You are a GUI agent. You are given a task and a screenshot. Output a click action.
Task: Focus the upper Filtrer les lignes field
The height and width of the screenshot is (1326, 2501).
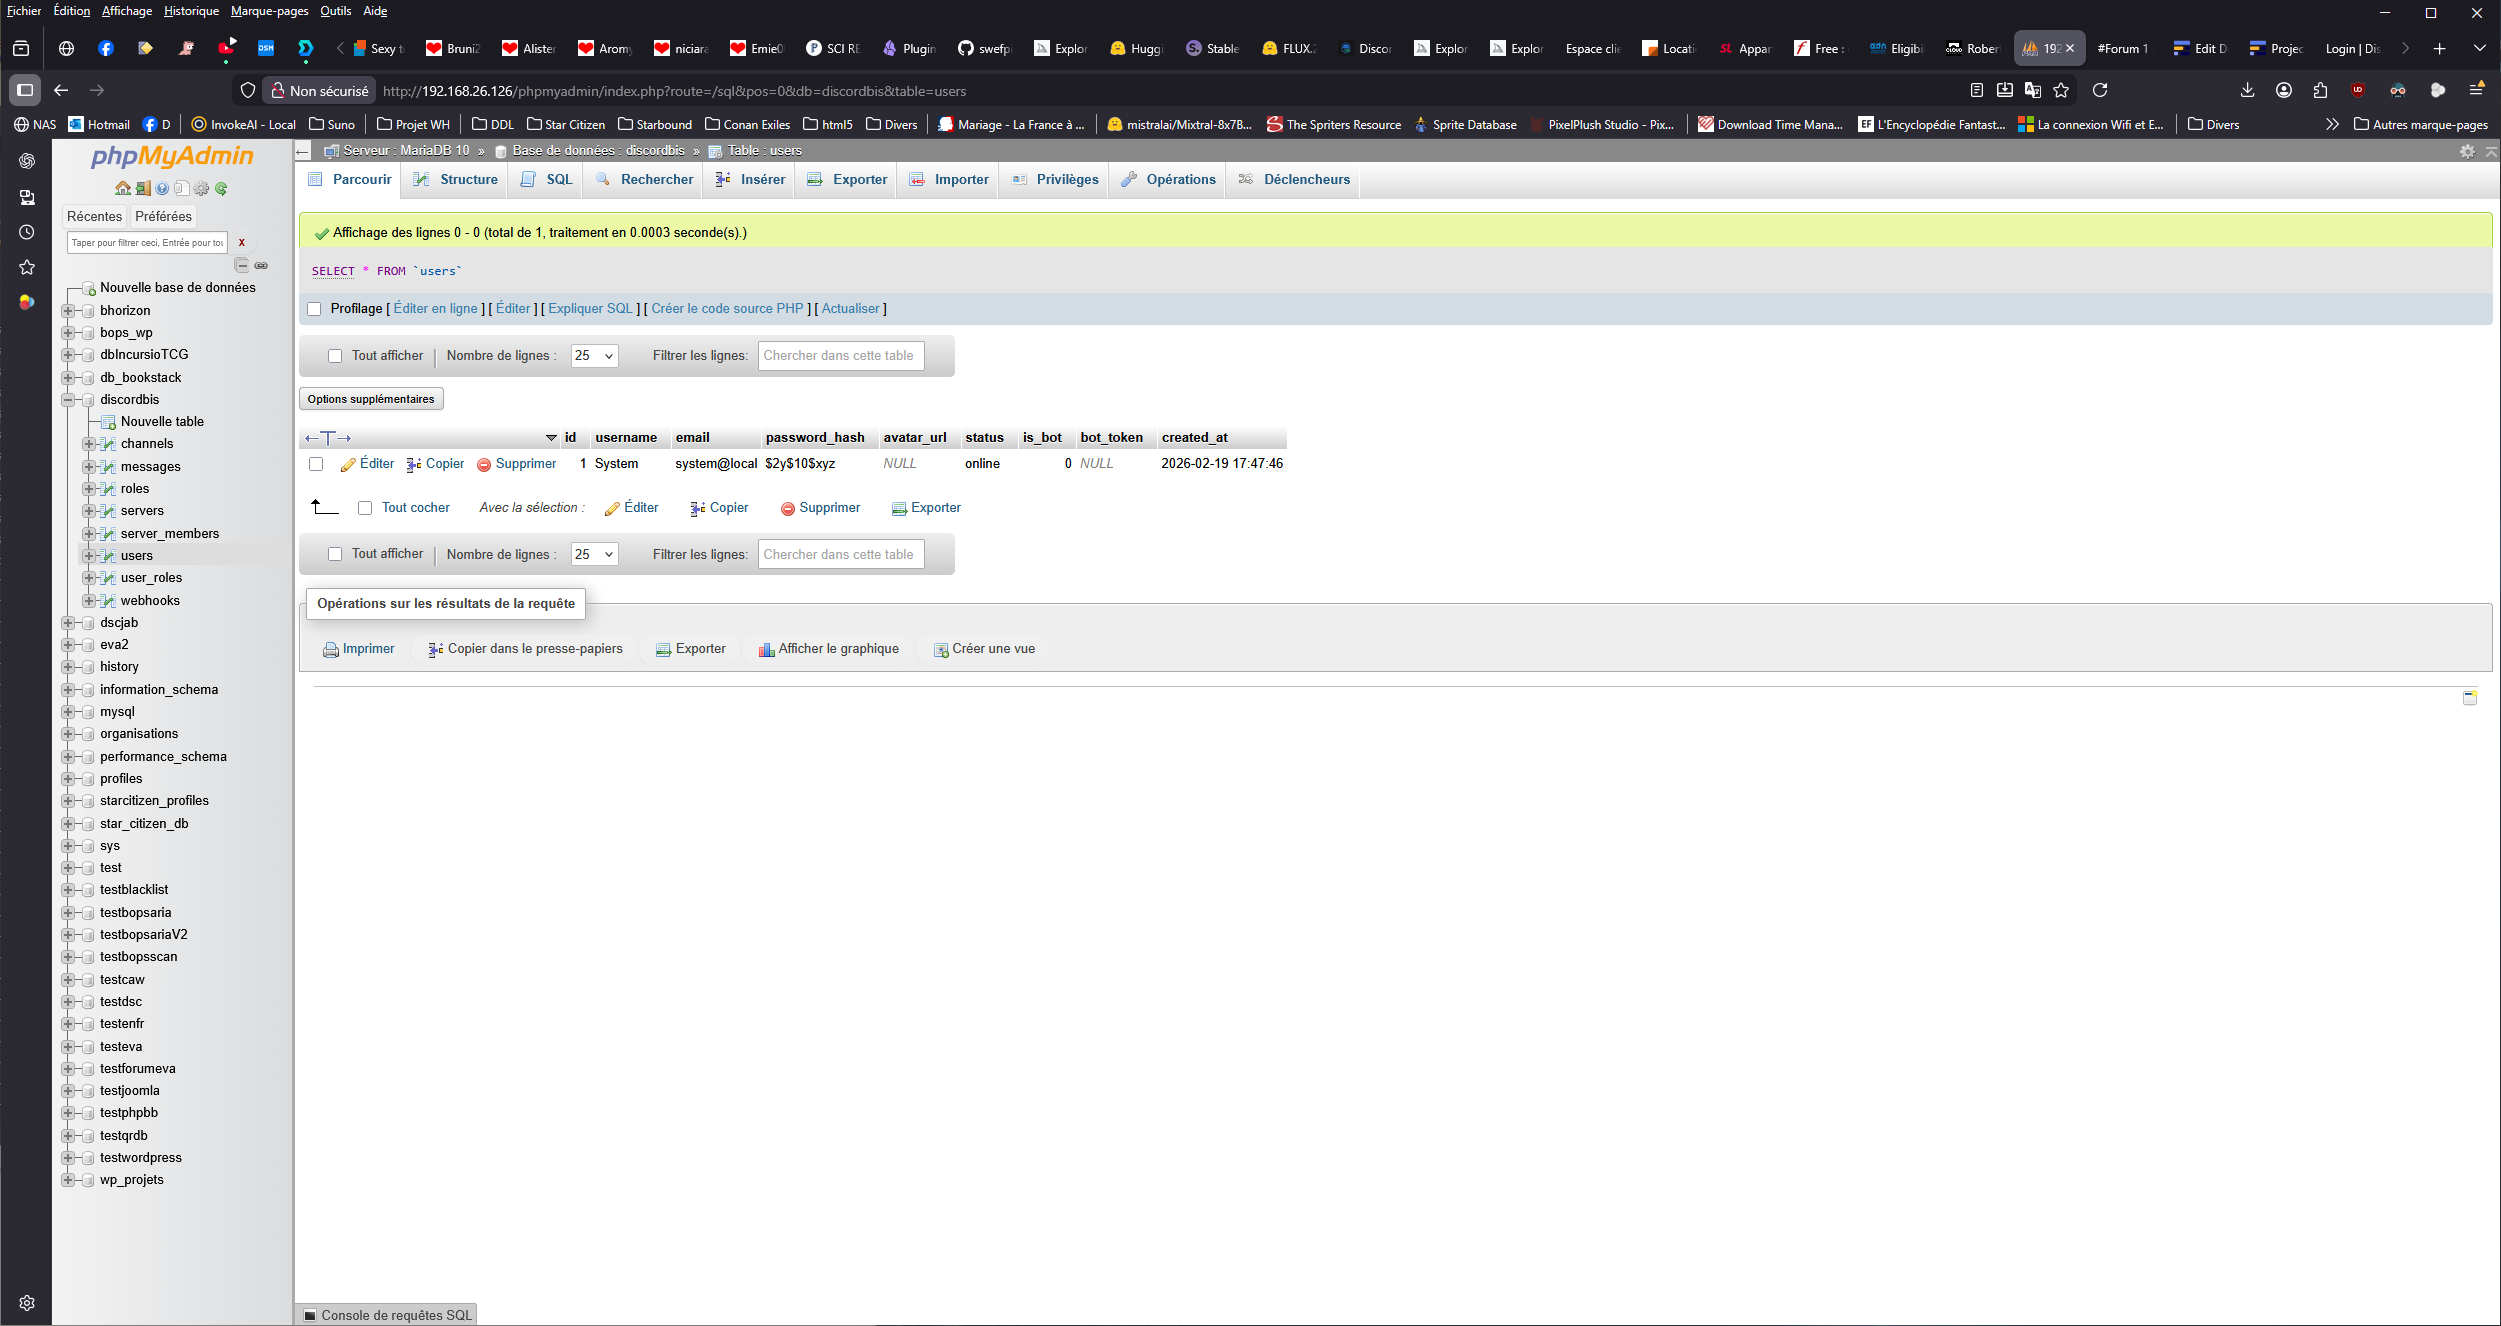click(840, 356)
